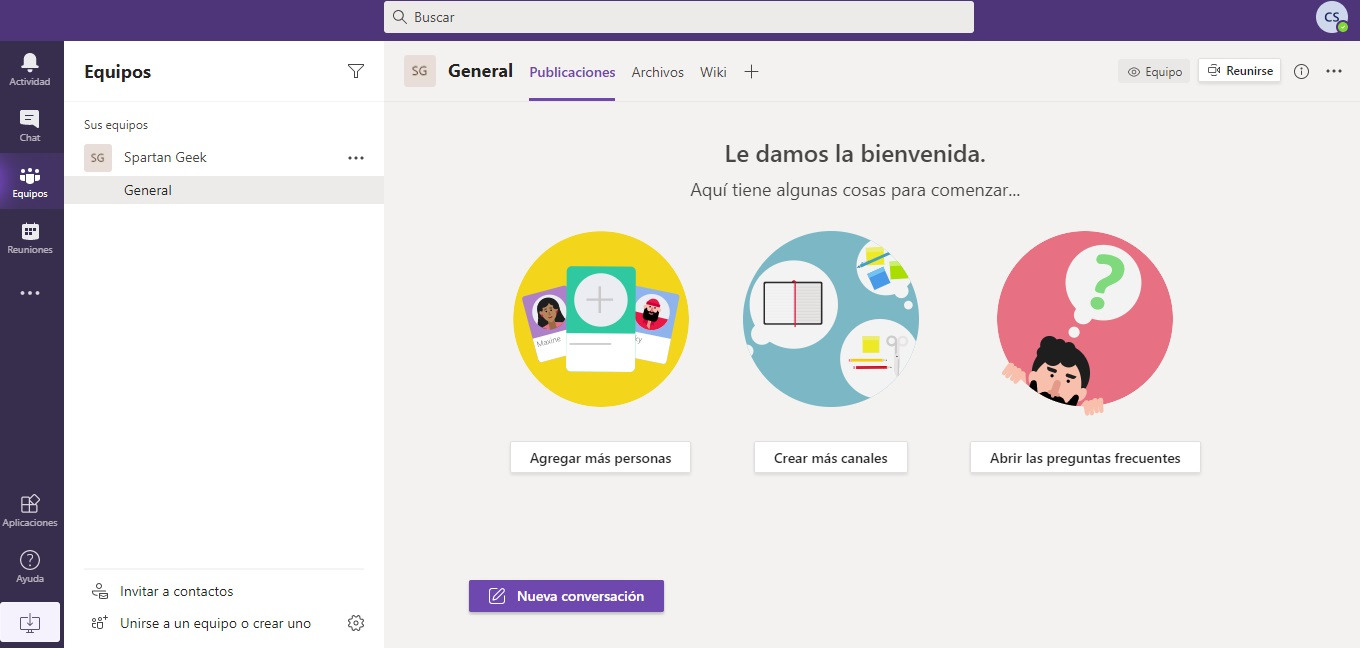Select the Spartan Geek team

[x=165, y=157]
